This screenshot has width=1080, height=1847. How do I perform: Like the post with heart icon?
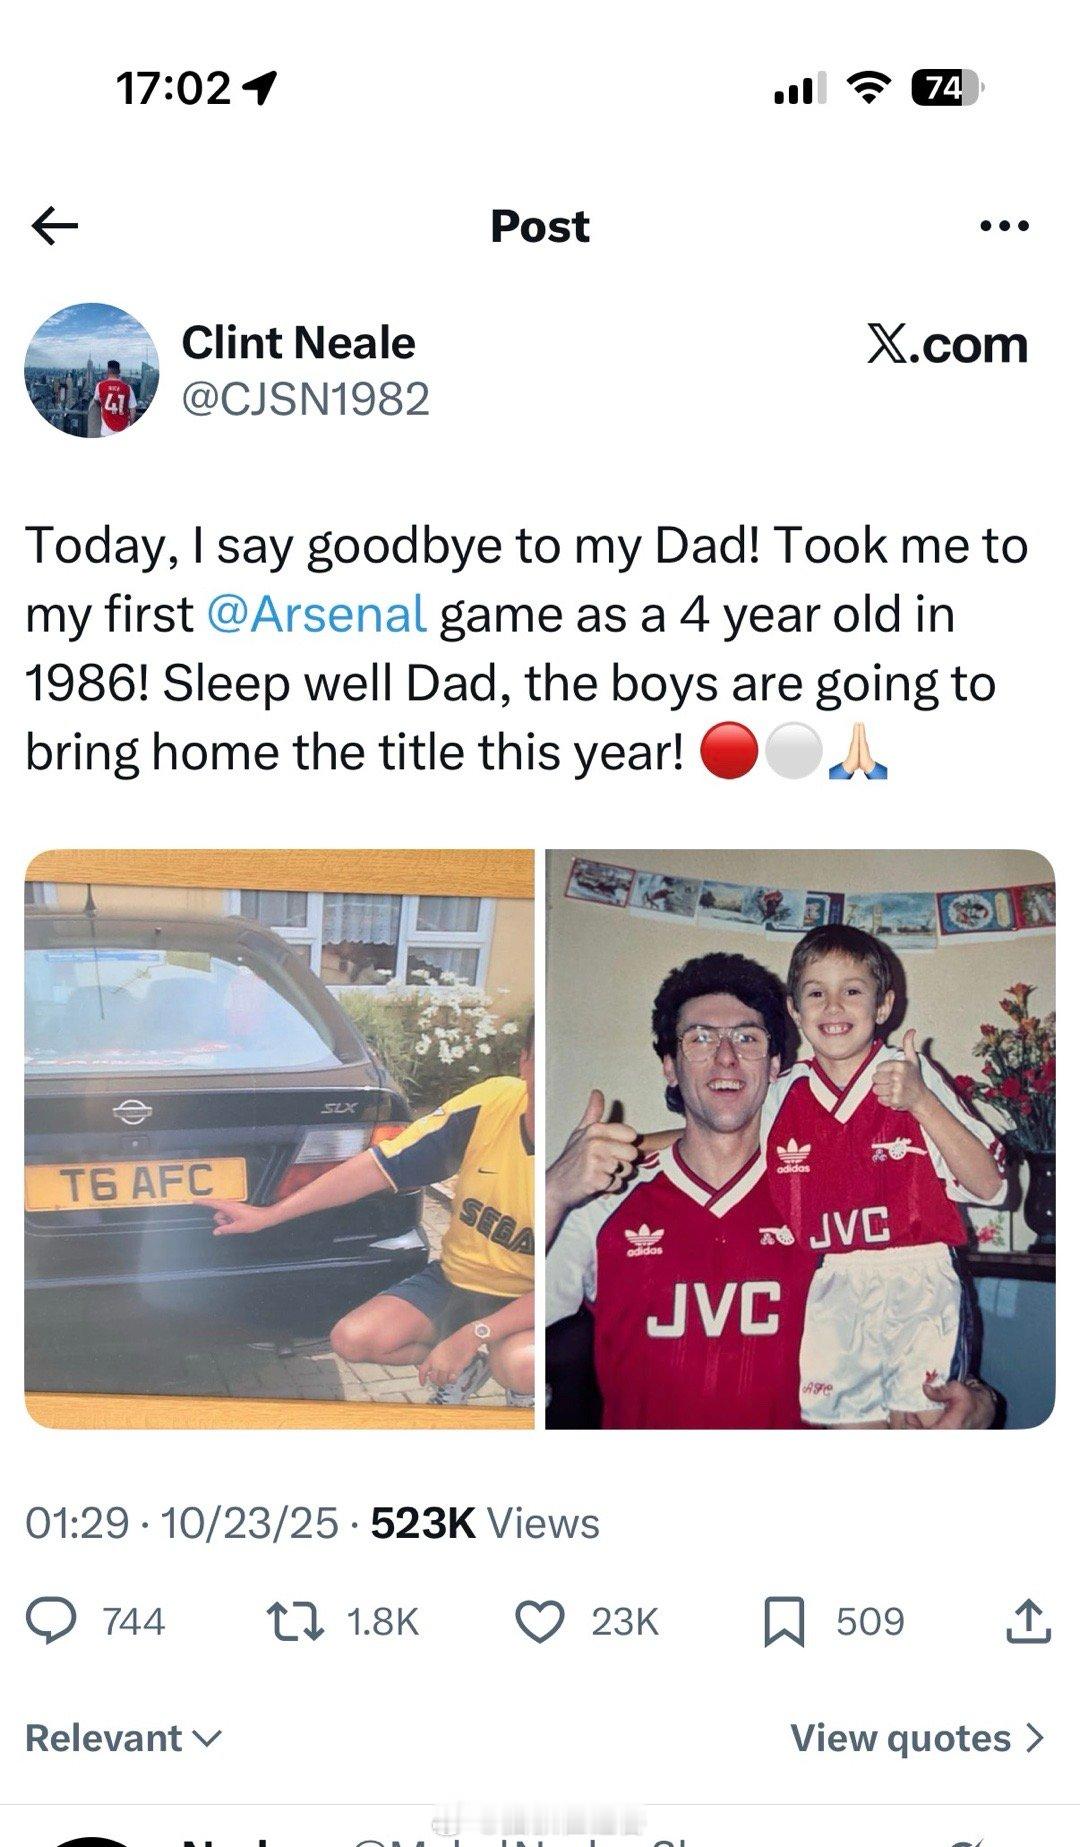coord(540,1621)
